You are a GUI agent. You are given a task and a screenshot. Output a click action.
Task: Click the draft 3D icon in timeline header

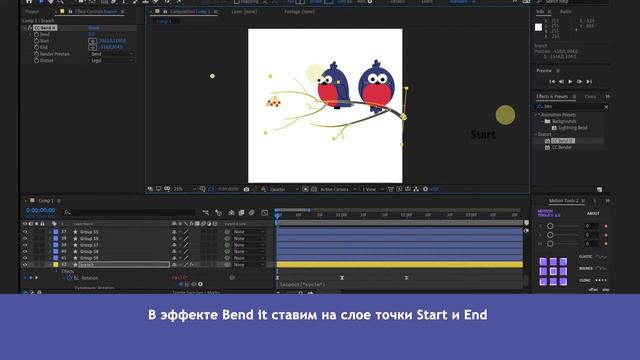pyautogui.click(x=218, y=213)
